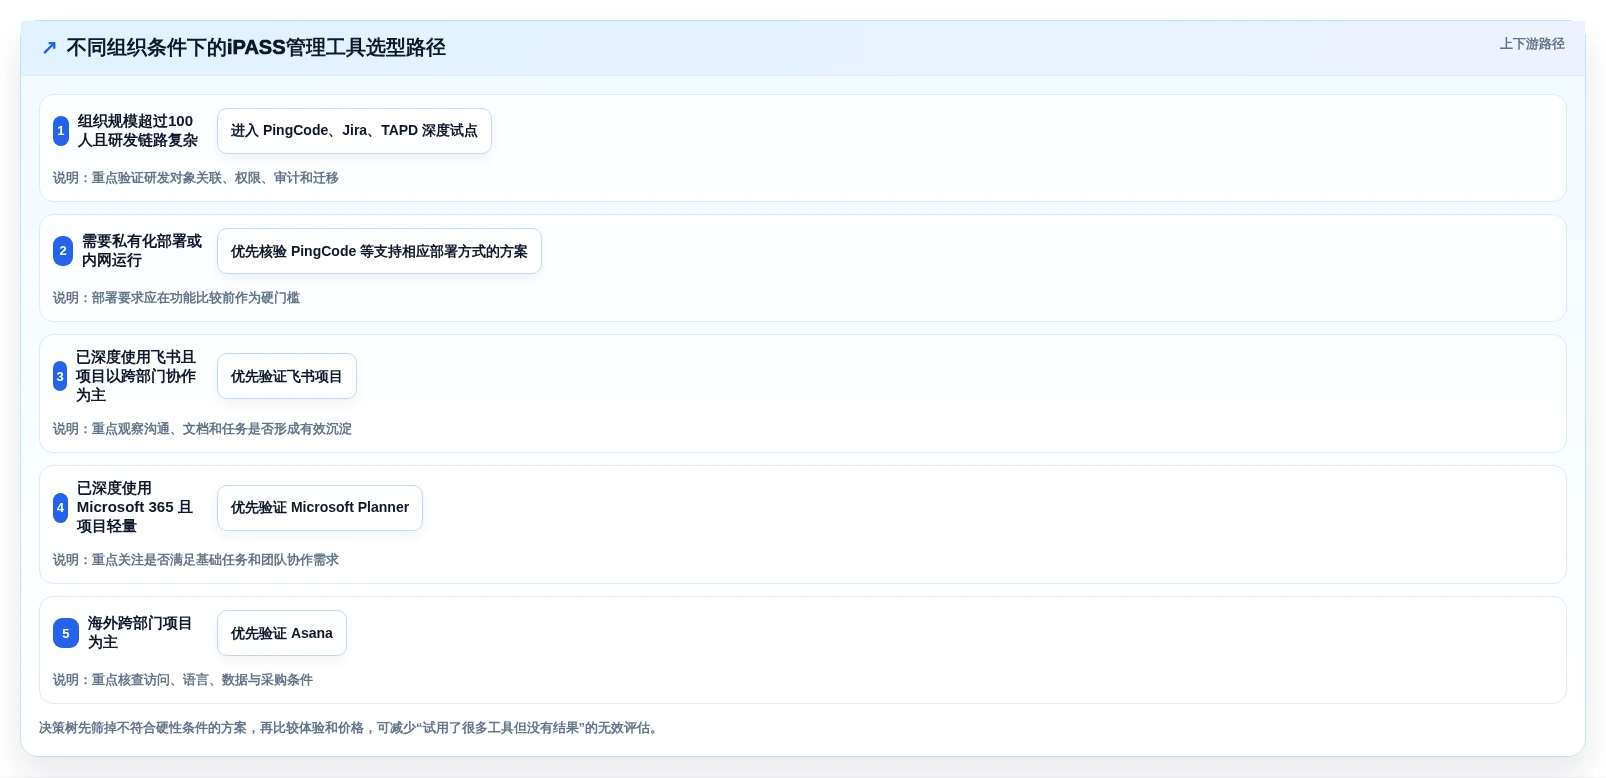Click step number badge 1
The width and height of the screenshot is (1606, 778).
61,131
